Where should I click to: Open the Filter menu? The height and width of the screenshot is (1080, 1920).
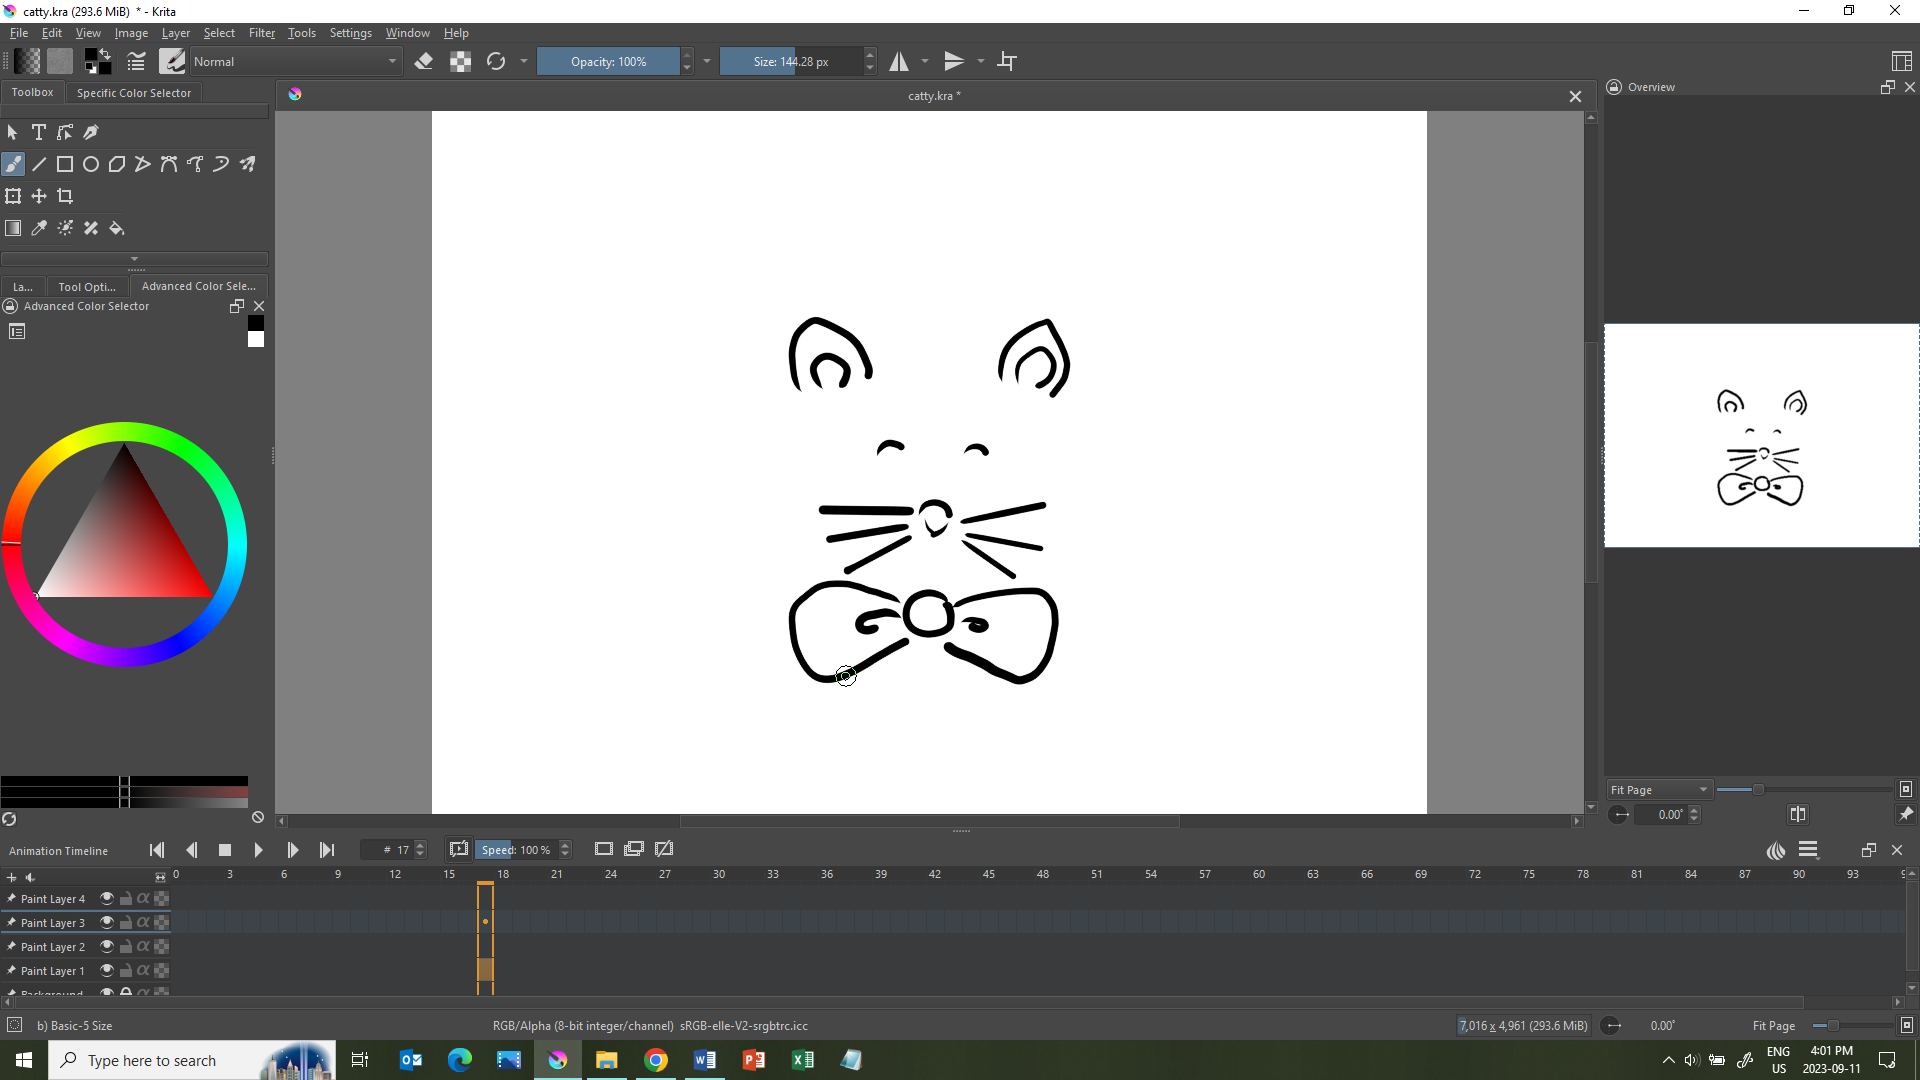262,33
